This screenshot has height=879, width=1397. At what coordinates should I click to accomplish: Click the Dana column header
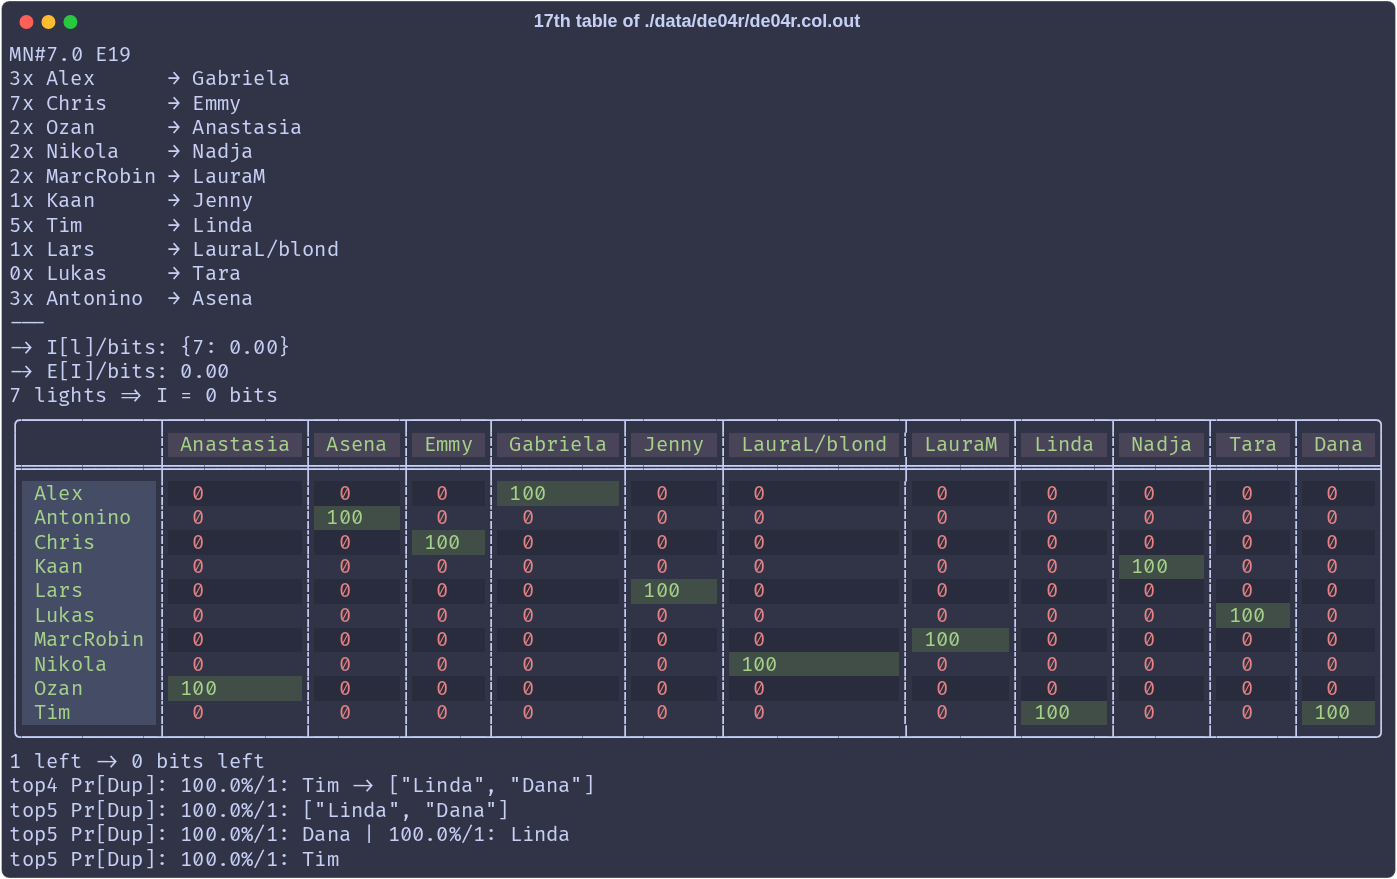tap(1338, 444)
